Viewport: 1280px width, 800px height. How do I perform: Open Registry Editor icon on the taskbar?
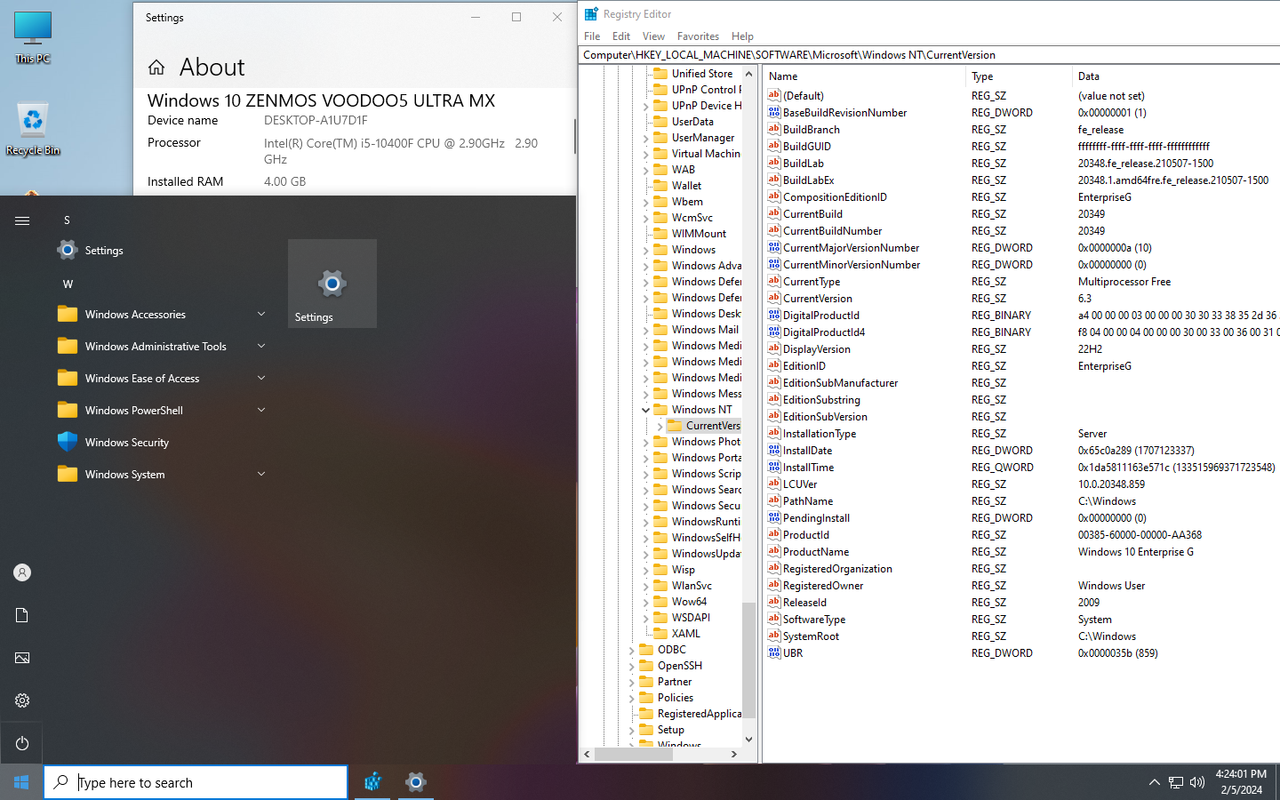(x=373, y=782)
